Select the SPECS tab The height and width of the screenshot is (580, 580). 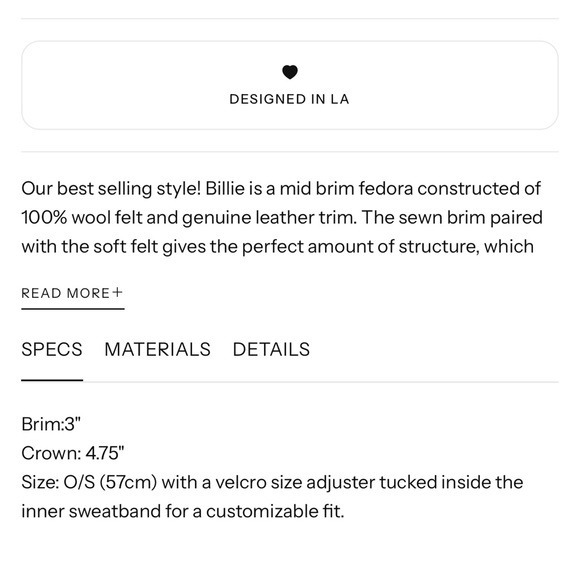[52, 349]
